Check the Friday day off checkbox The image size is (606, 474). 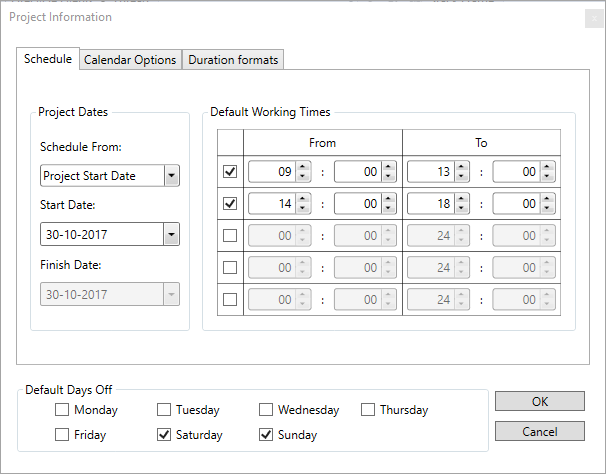pyautogui.click(x=62, y=435)
